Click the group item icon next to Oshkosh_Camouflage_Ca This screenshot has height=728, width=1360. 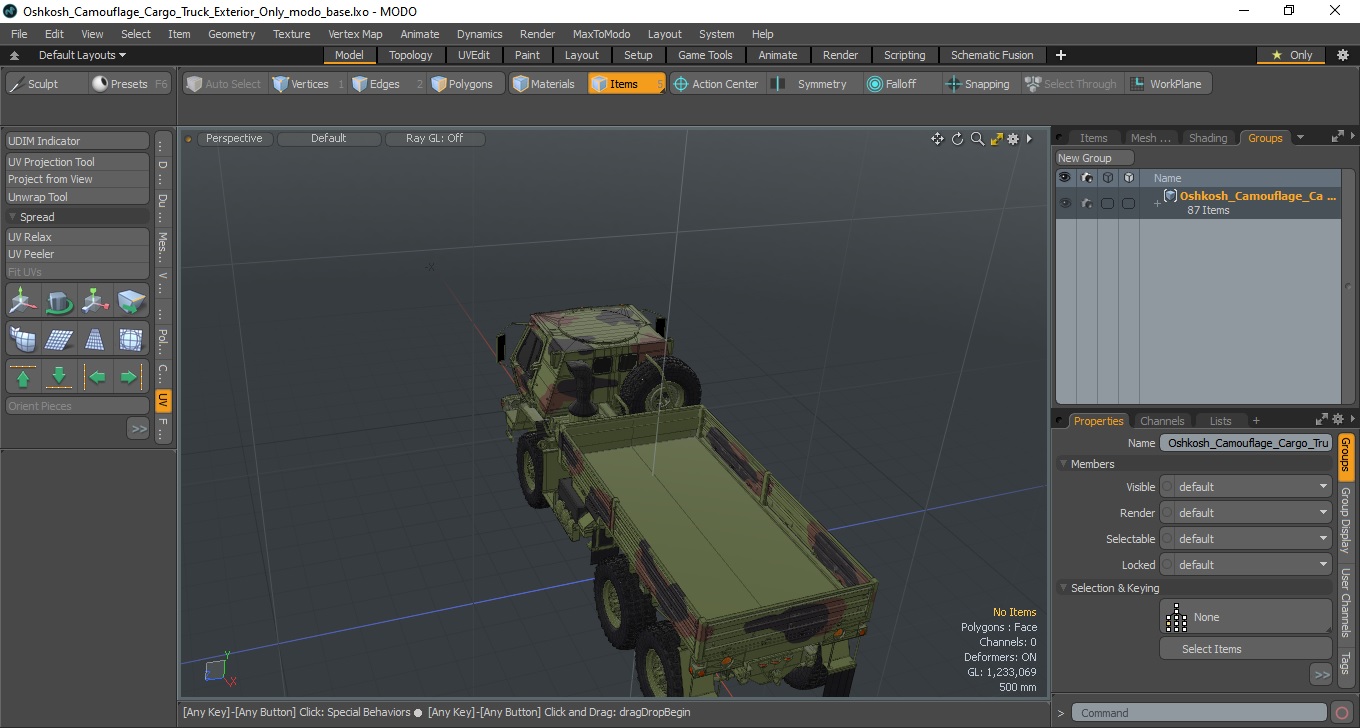pos(1170,196)
